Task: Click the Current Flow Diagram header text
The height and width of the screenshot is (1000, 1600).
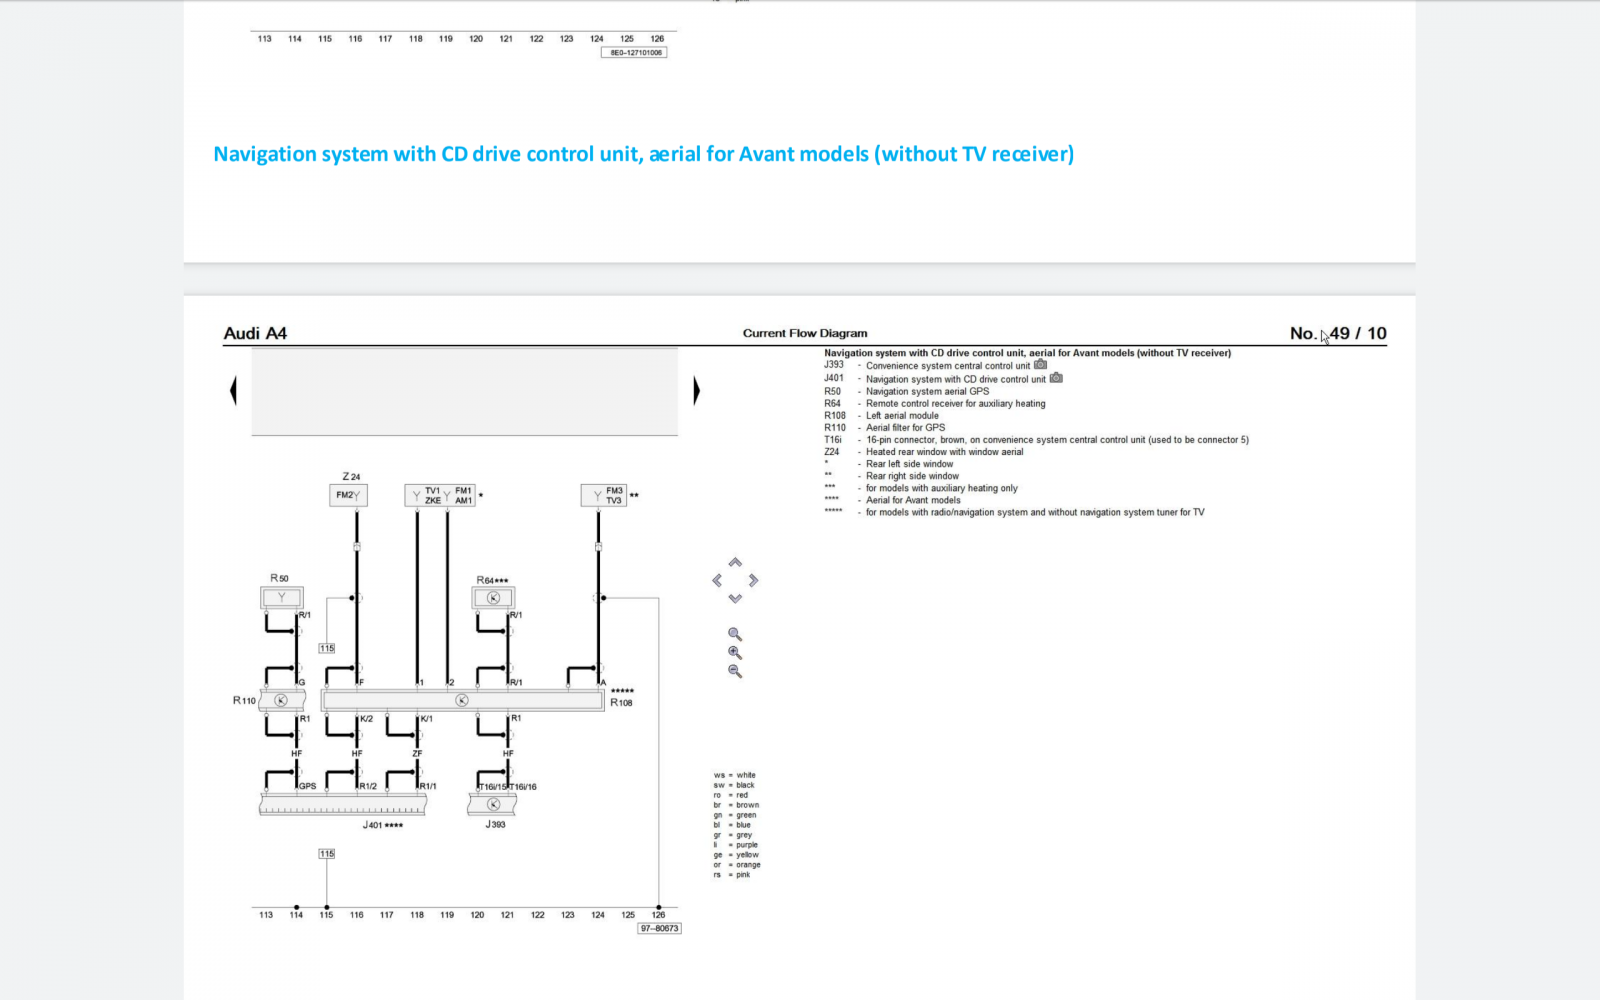Action: tap(805, 333)
